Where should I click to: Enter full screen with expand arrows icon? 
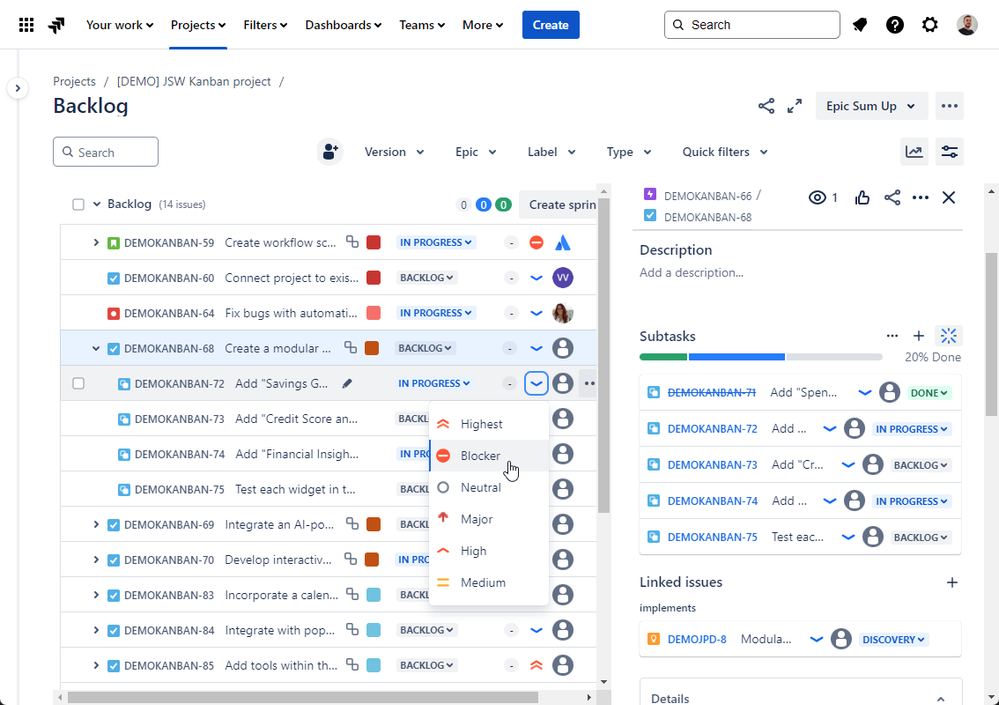click(x=794, y=106)
